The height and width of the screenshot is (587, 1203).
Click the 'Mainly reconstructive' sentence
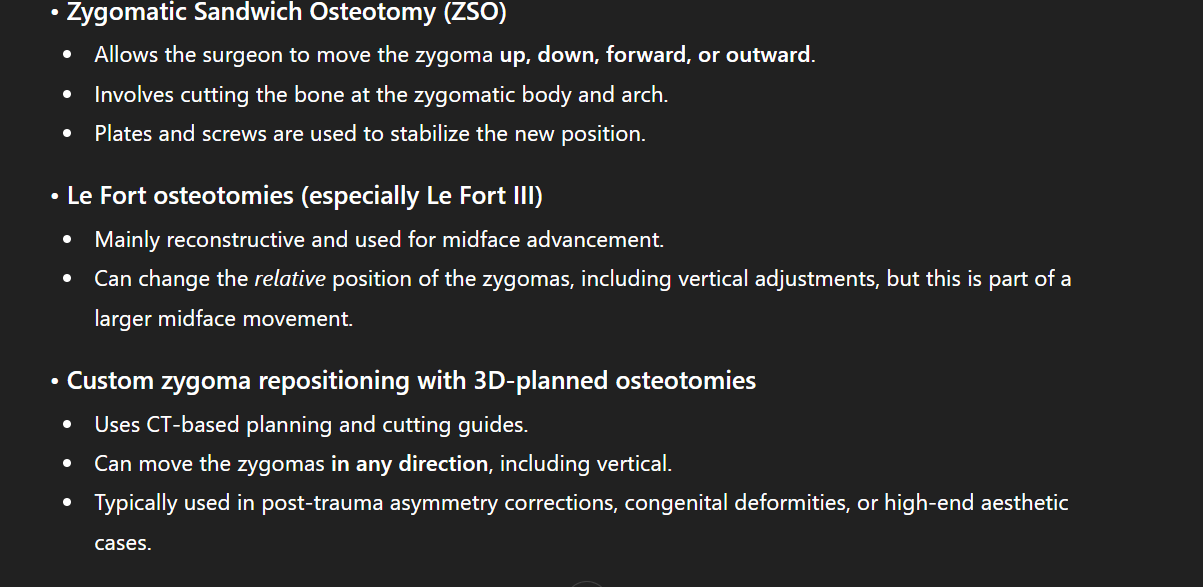click(x=379, y=240)
